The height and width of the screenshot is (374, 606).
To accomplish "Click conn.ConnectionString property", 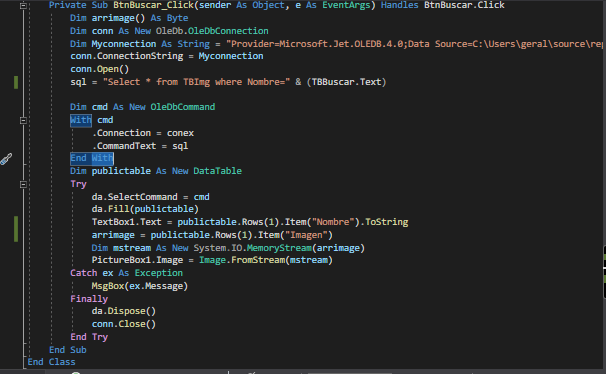I will click(x=127, y=56).
